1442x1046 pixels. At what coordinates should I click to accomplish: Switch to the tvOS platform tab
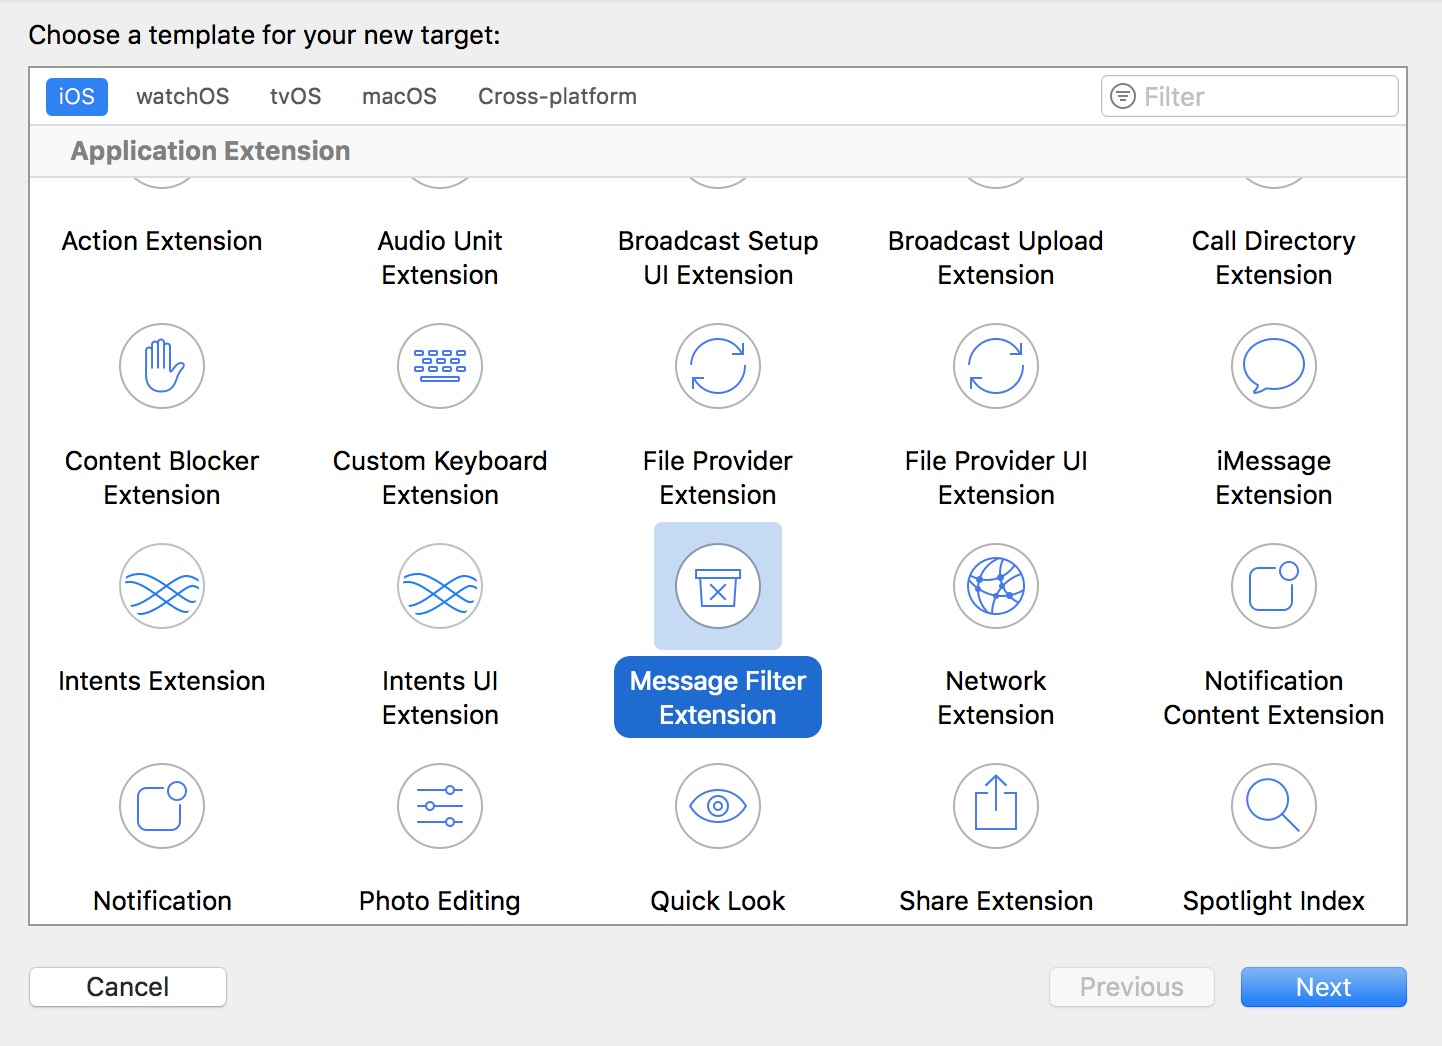click(296, 97)
